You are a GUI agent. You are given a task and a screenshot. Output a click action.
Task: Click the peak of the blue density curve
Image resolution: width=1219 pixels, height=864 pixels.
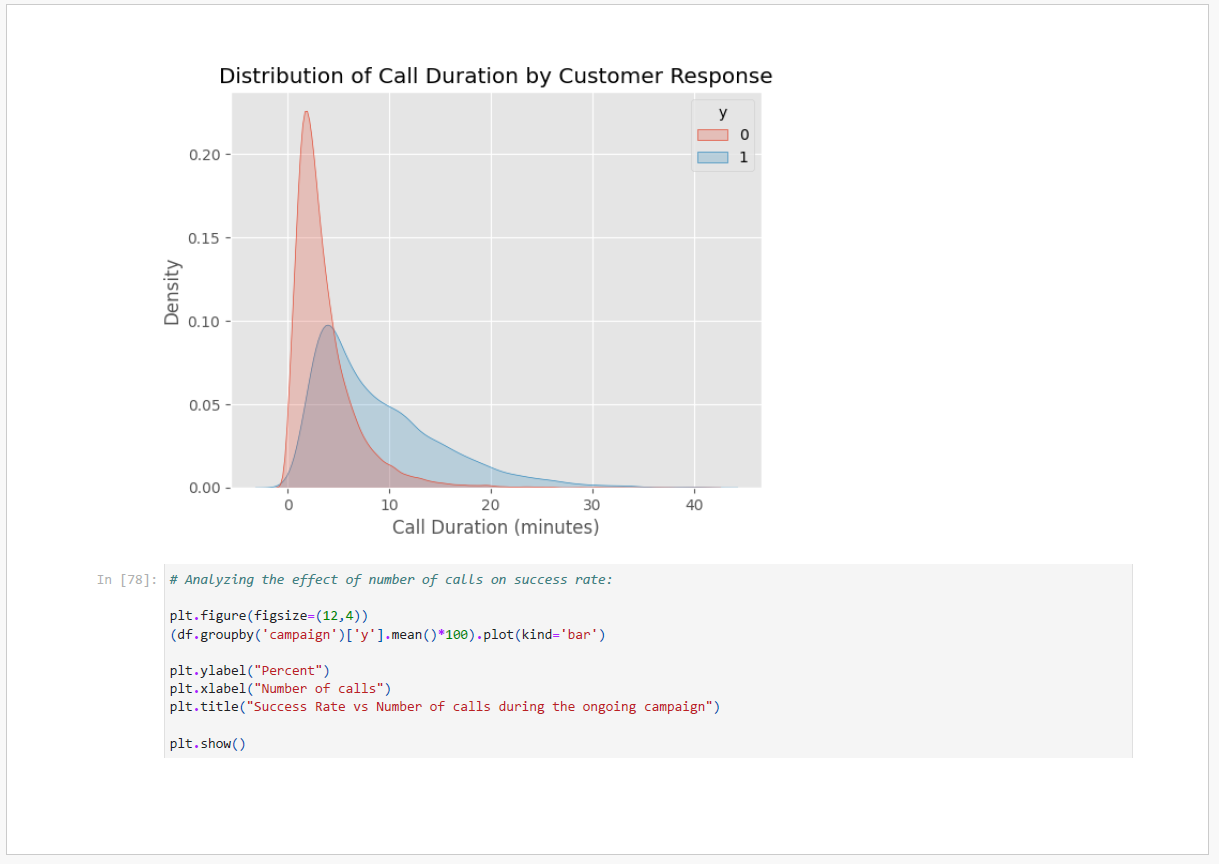point(328,327)
